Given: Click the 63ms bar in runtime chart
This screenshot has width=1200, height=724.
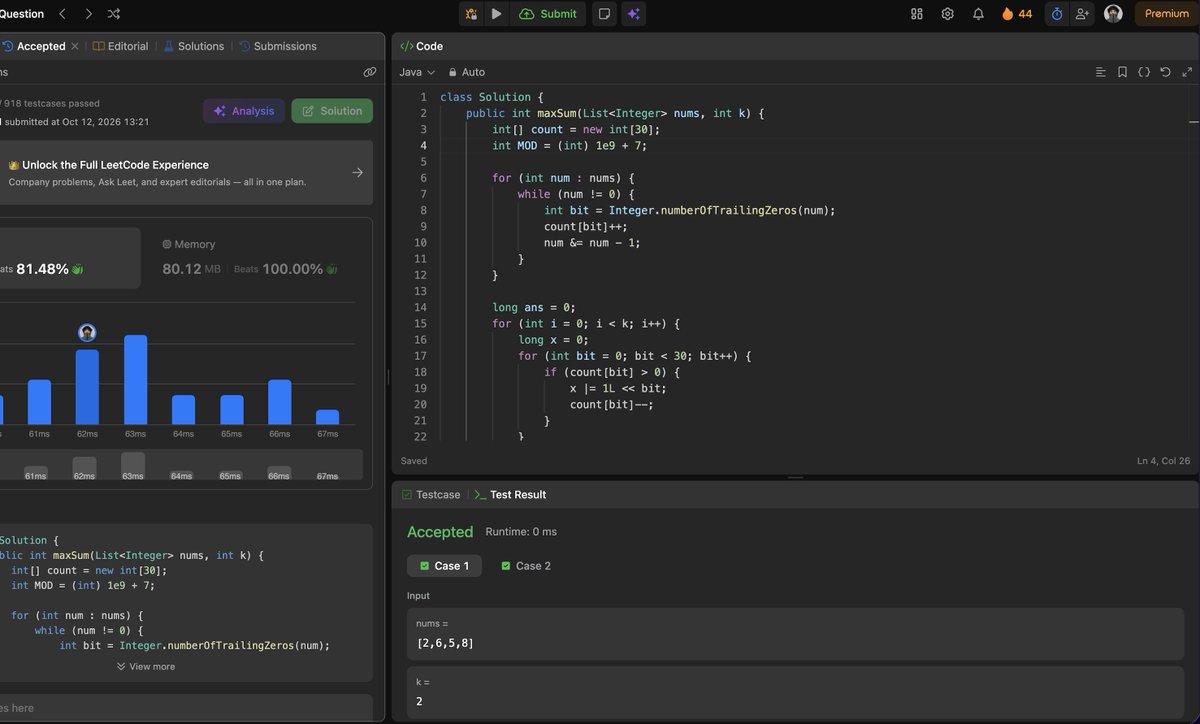Looking at the screenshot, I should (x=135, y=380).
